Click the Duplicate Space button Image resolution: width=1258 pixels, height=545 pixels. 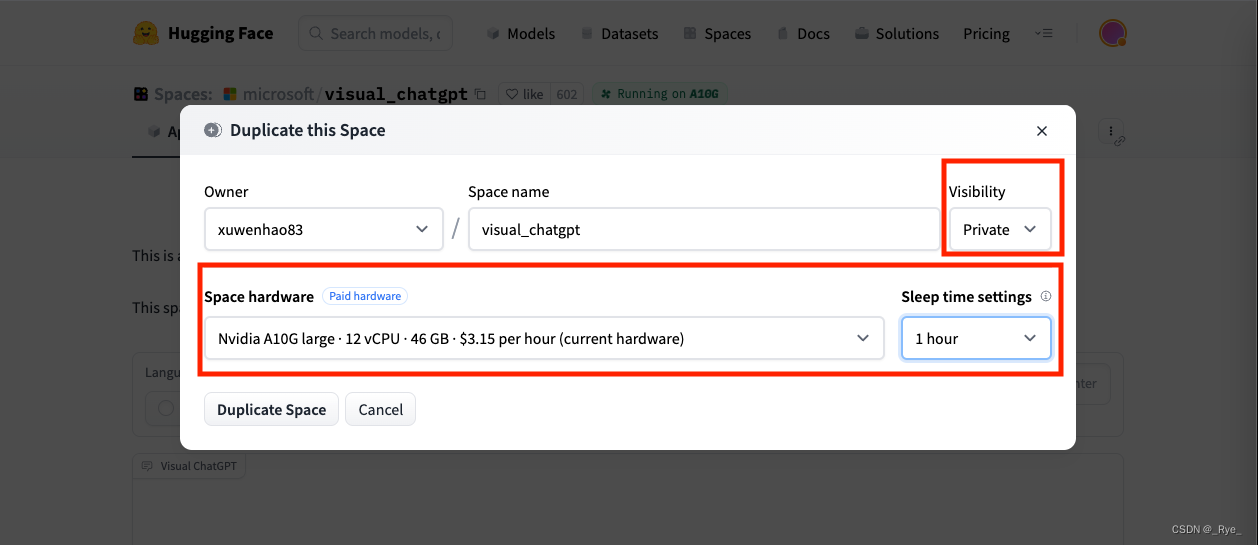pyautogui.click(x=271, y=409)
